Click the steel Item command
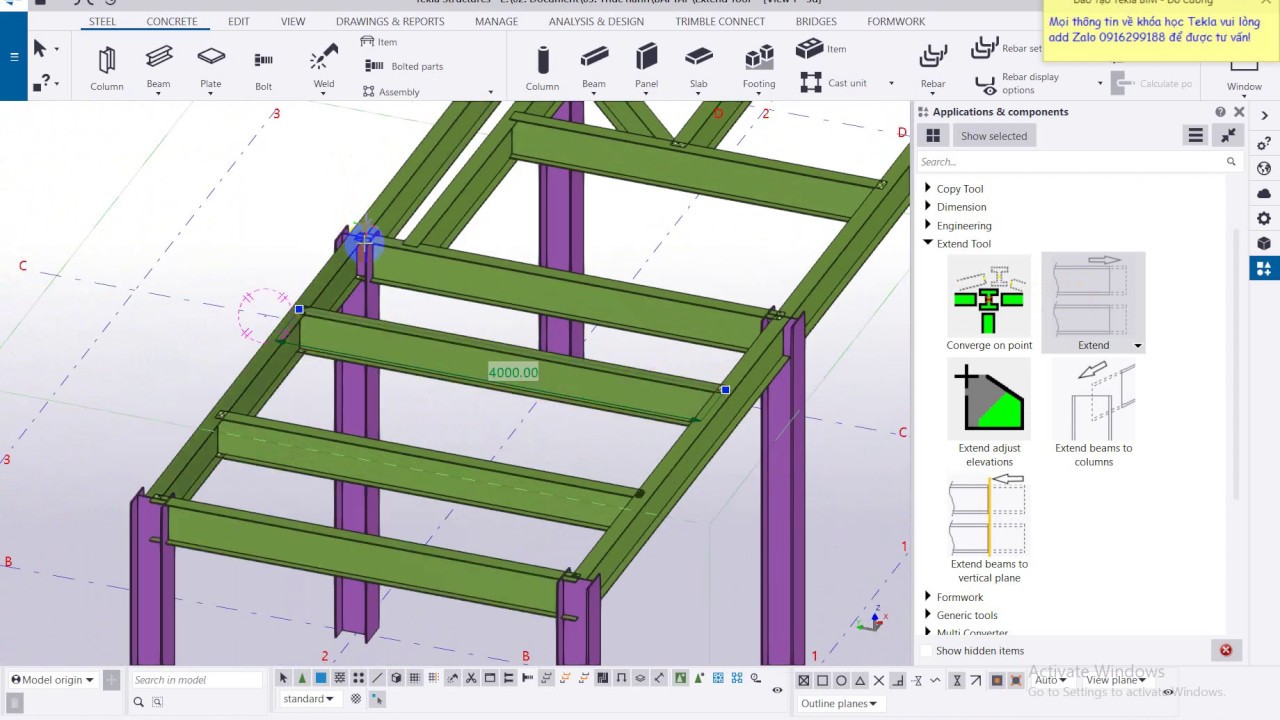This screenshot has width=1280, height=720. point(379,42)
